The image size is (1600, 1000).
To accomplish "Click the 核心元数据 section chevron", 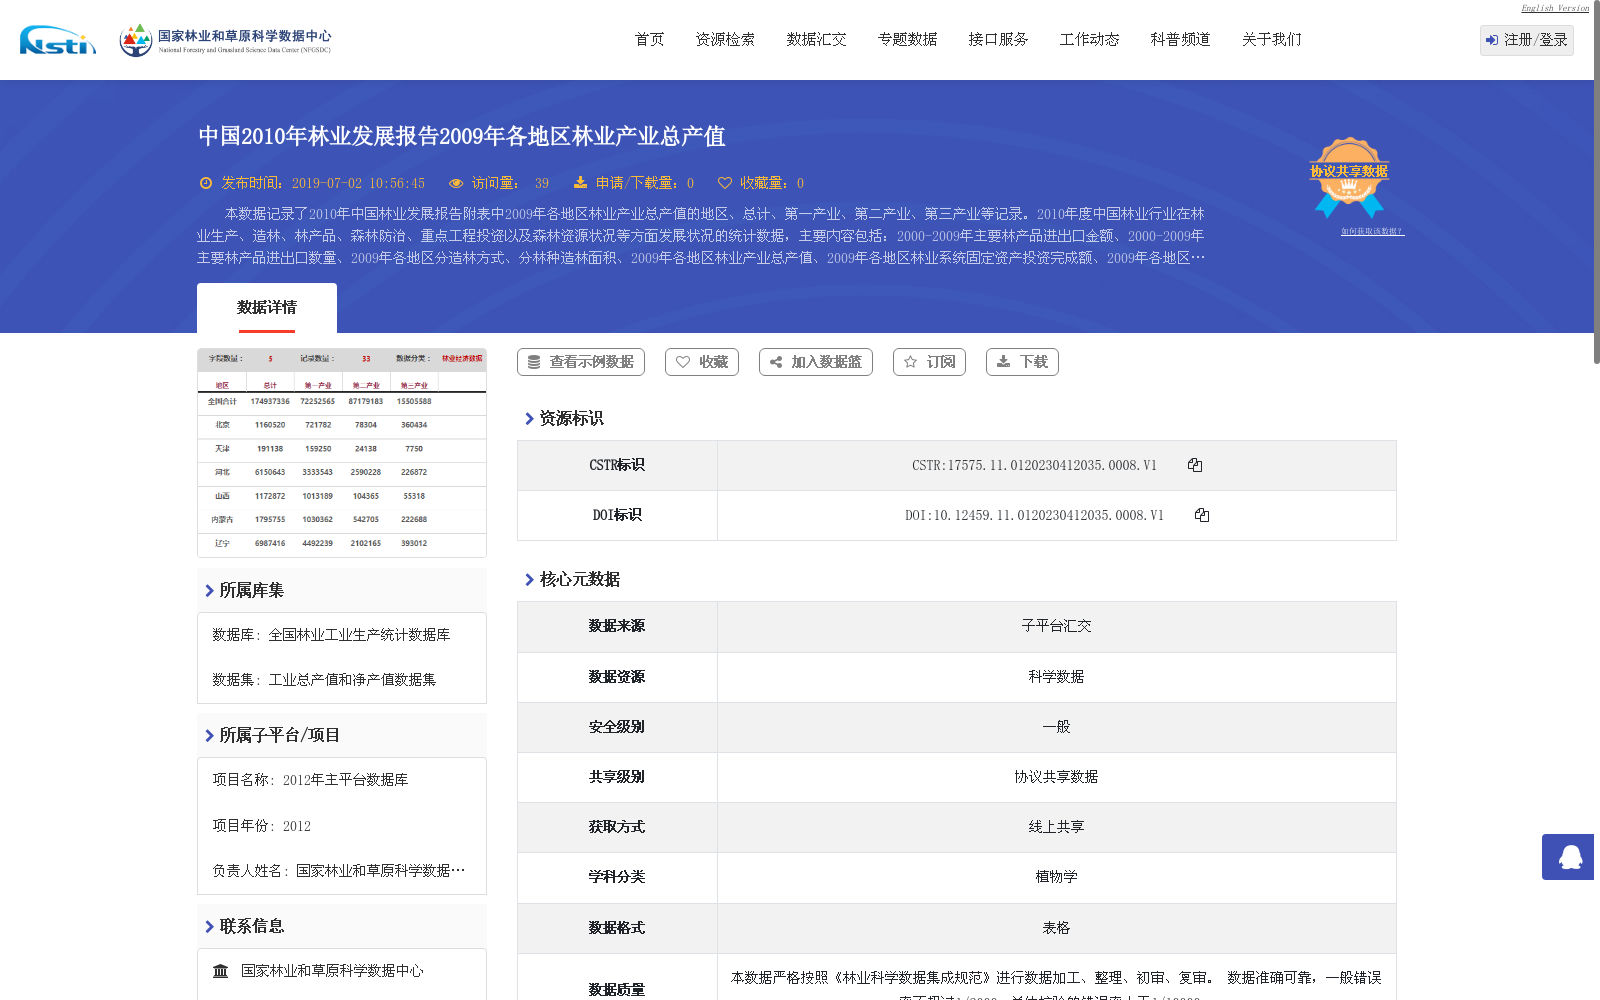I will pyautogui.click(x=529, y=579).
